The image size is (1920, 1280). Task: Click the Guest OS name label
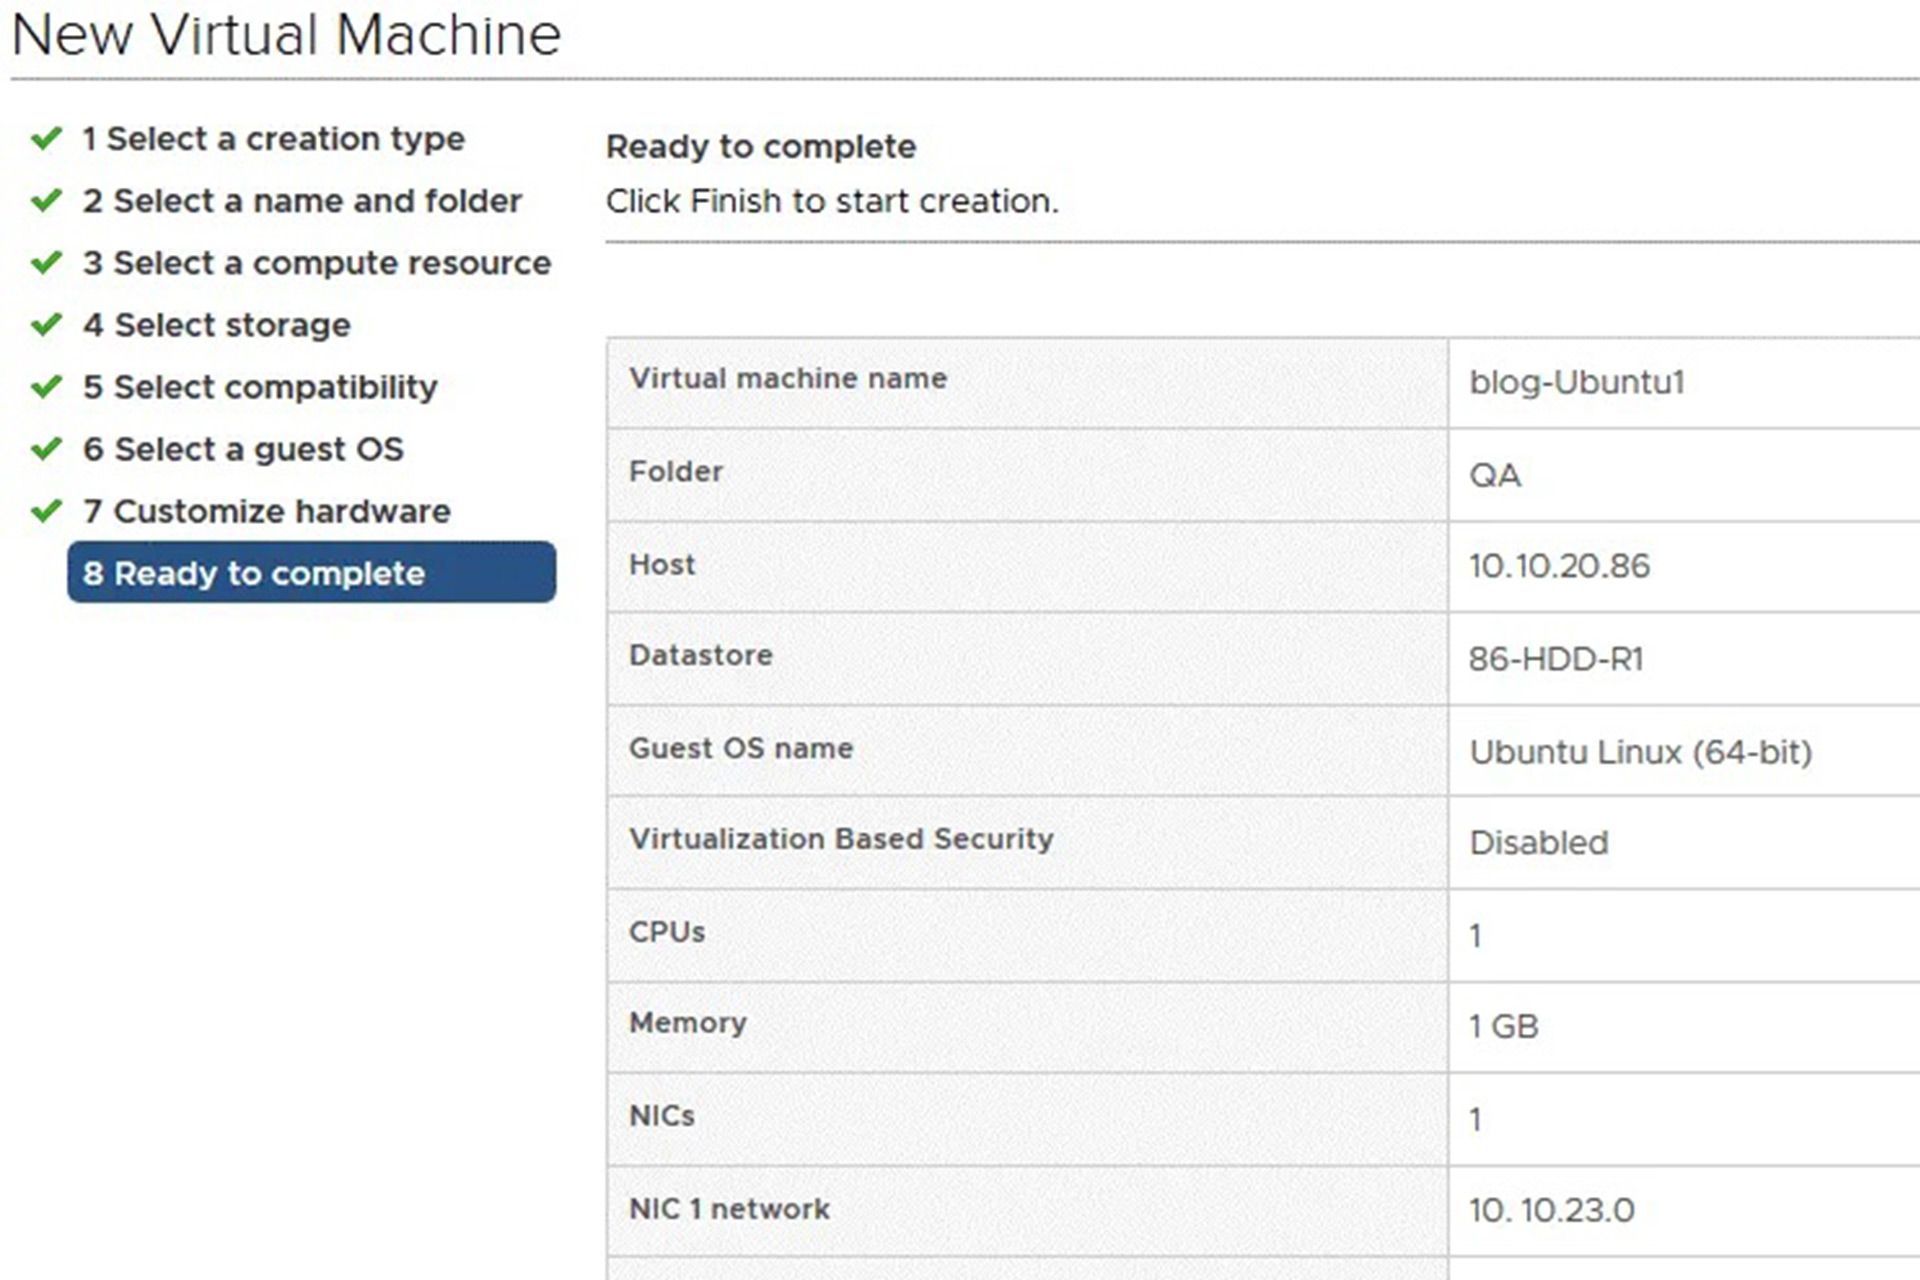point(740,748)
